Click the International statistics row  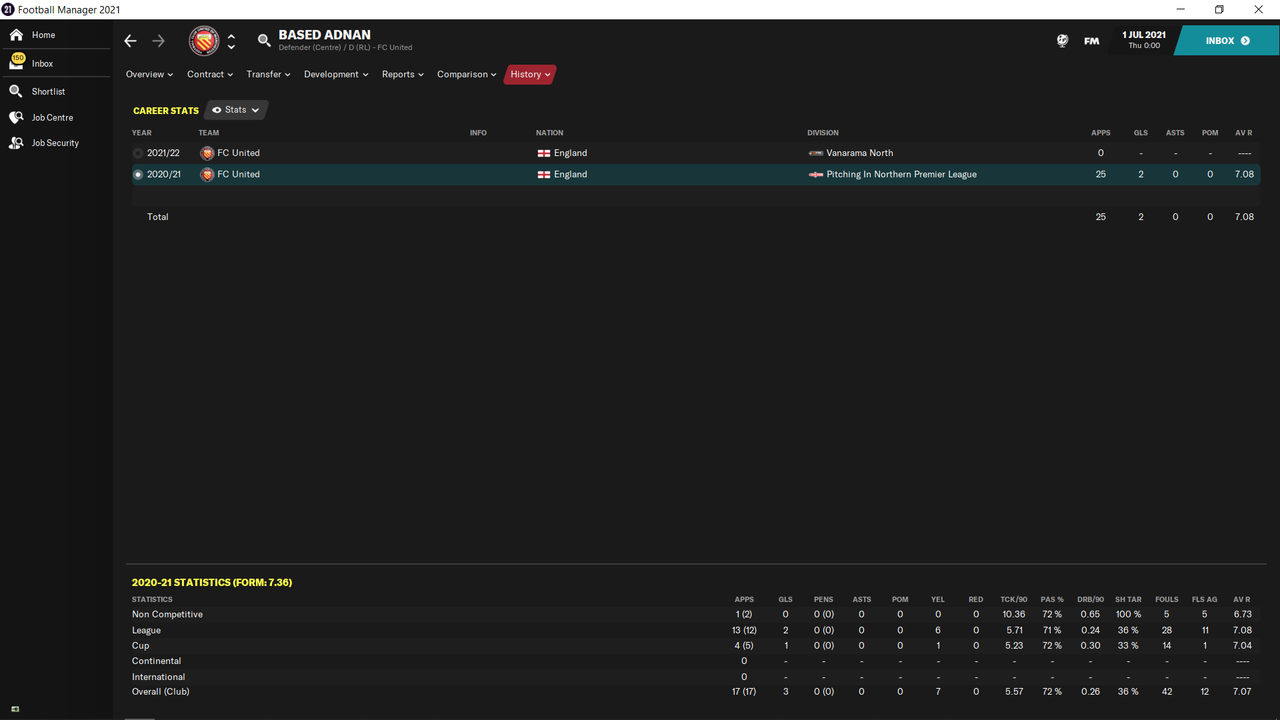coord(696,676)
